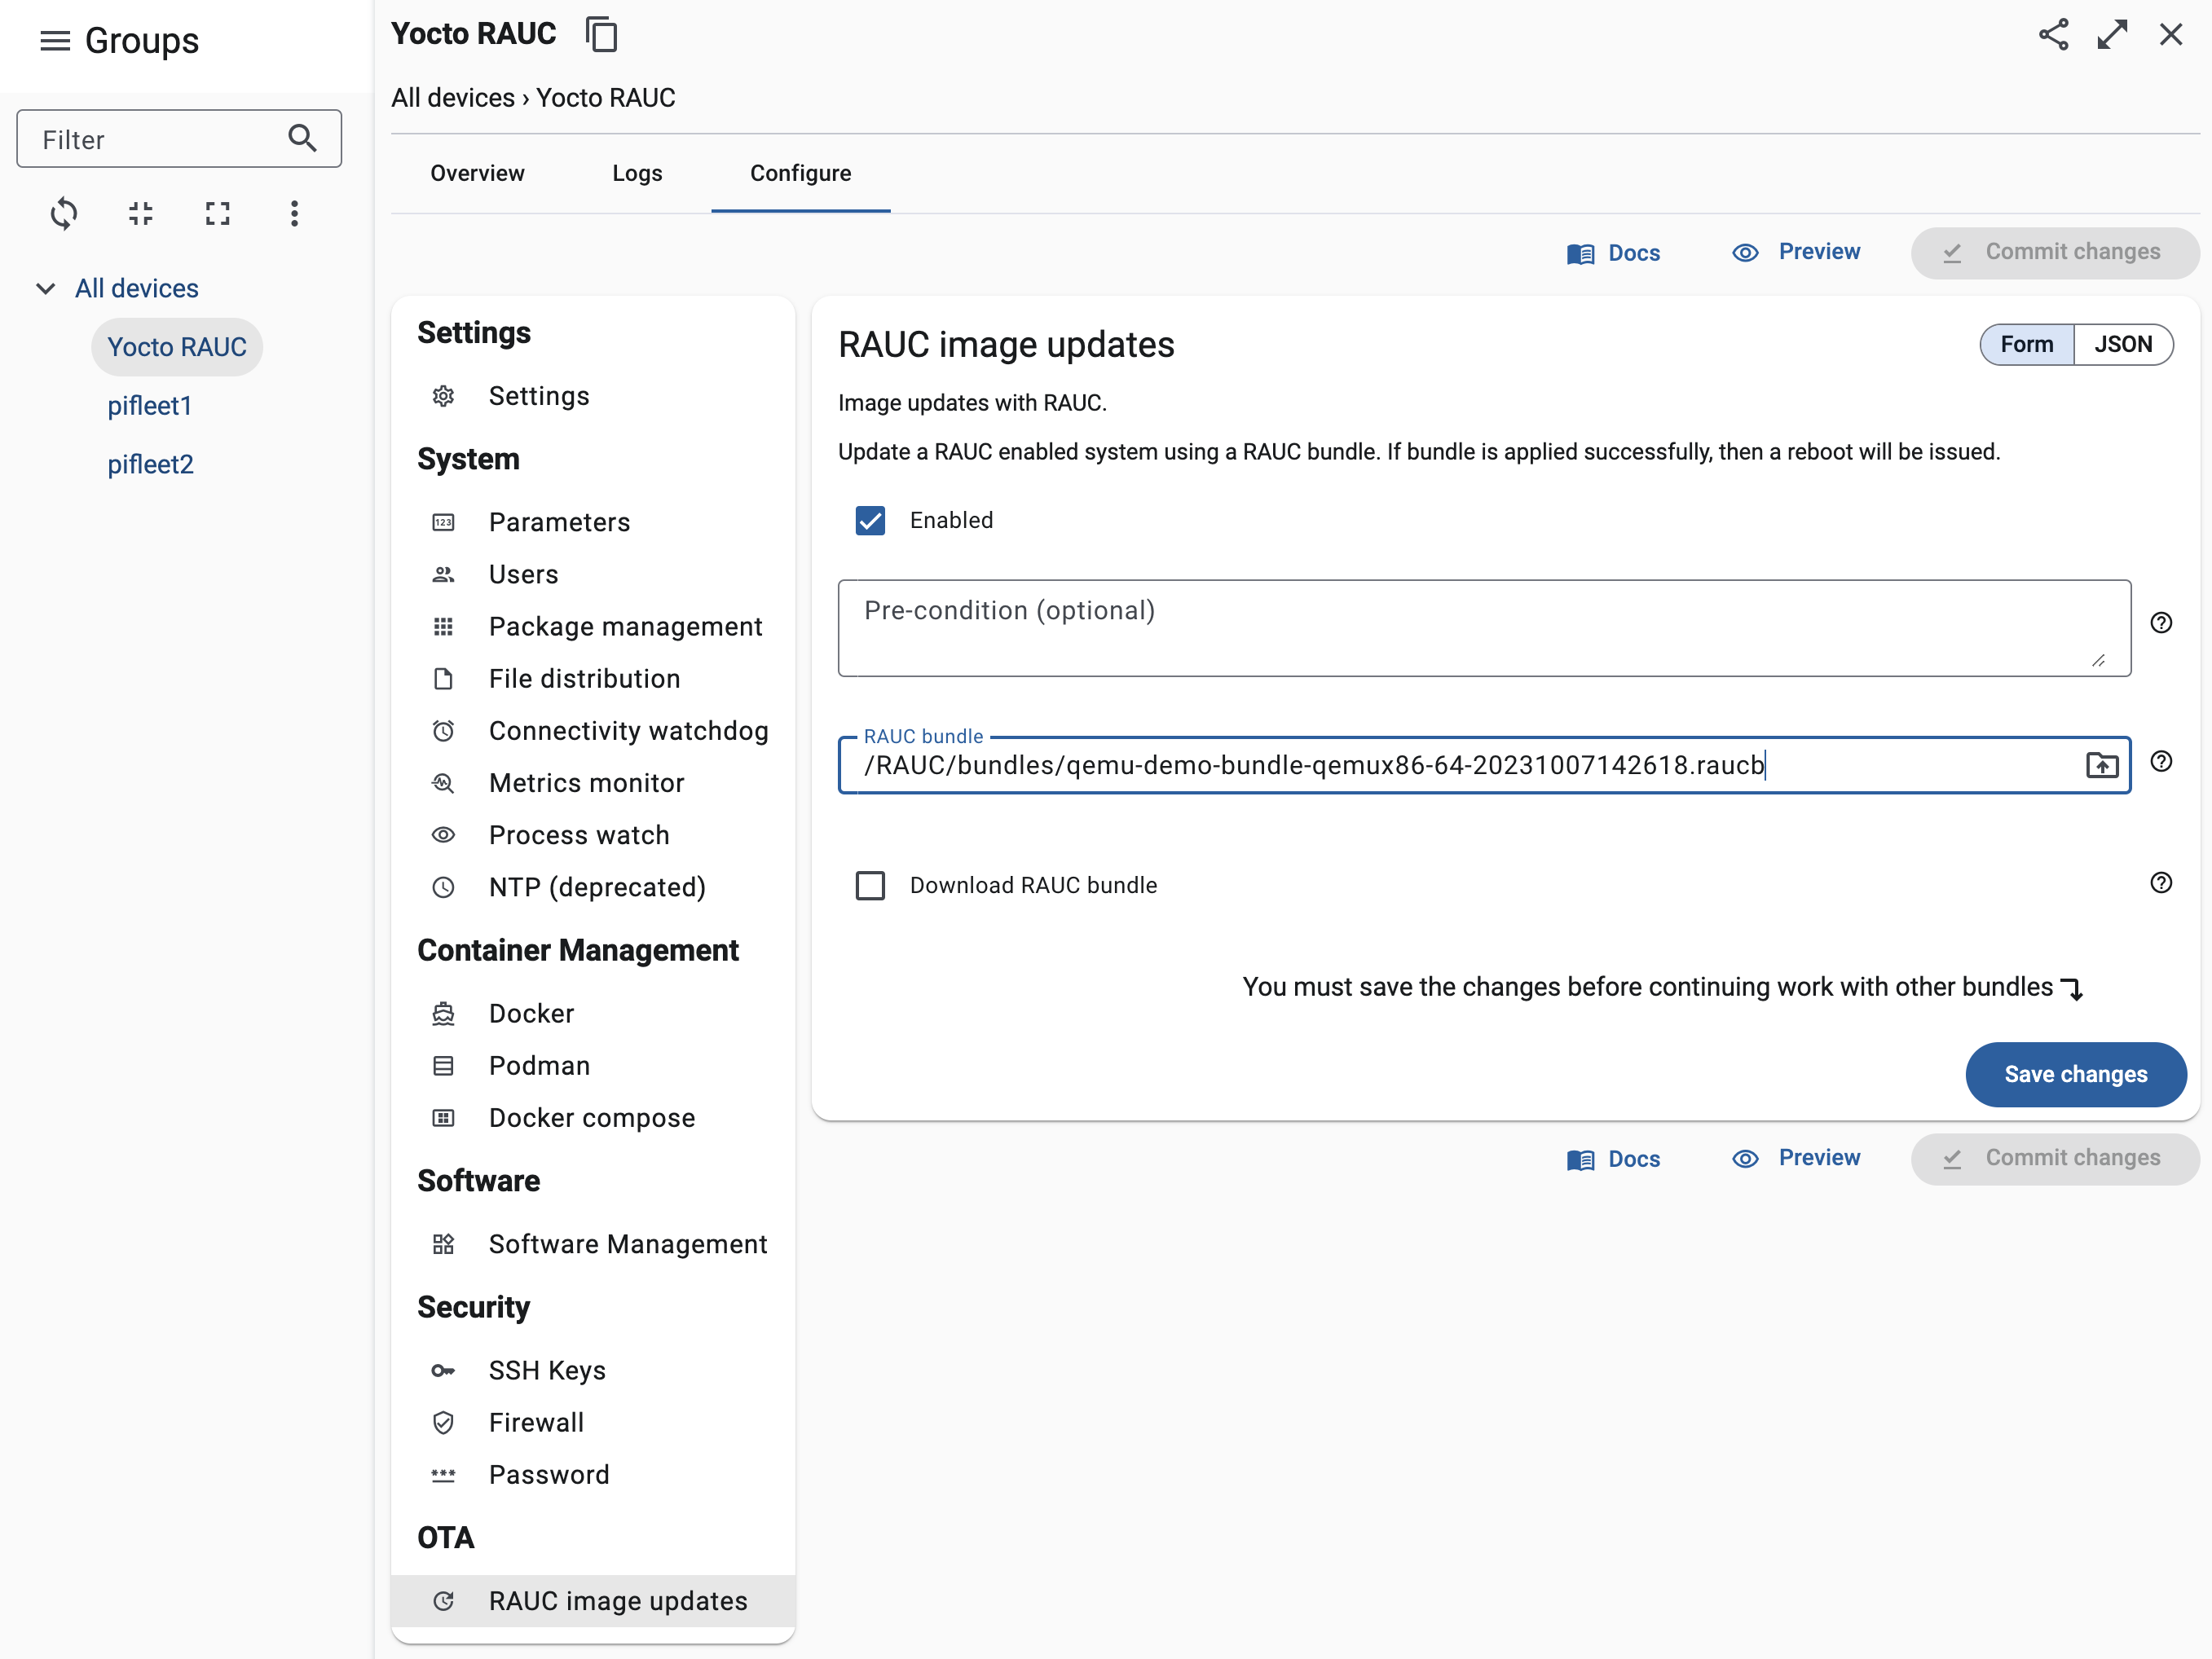This screenshot has height=1659, width=2212.
Task: Switch to the Logs tab
Action: coord(637,173)
